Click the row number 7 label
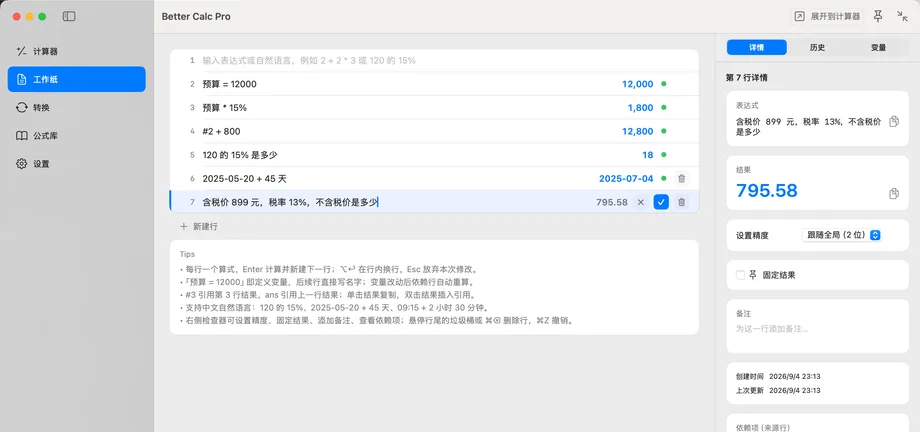The width and height of the screenshot is (920, 432). tap(192, 202)
